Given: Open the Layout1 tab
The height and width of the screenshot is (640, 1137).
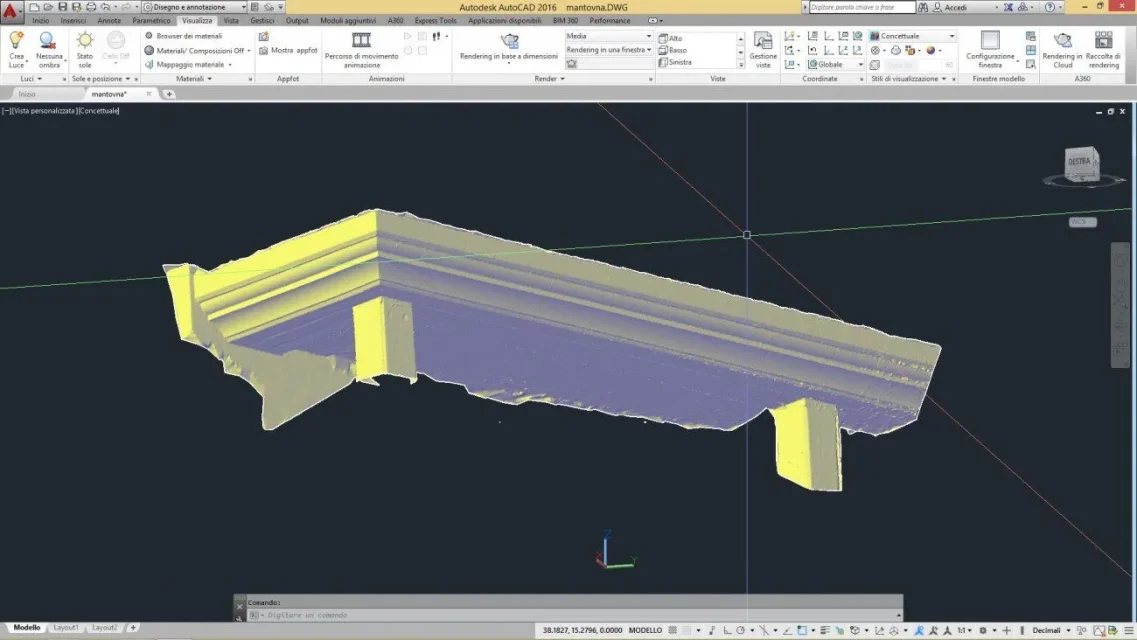Looking at the screenshot, I should tap(66, 628).
